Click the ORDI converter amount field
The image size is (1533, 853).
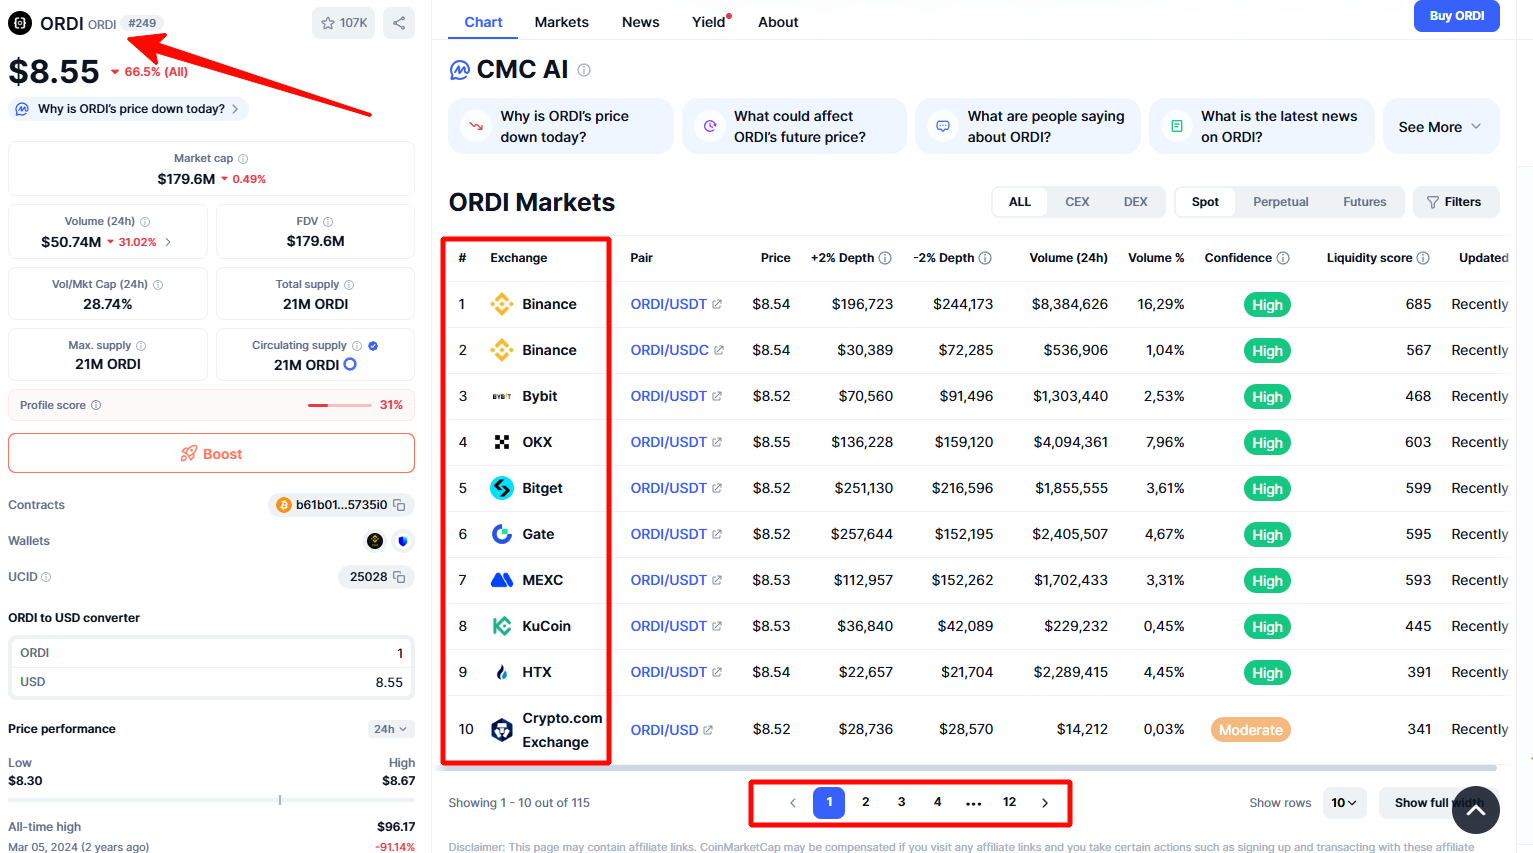click(x=211, y=653)
